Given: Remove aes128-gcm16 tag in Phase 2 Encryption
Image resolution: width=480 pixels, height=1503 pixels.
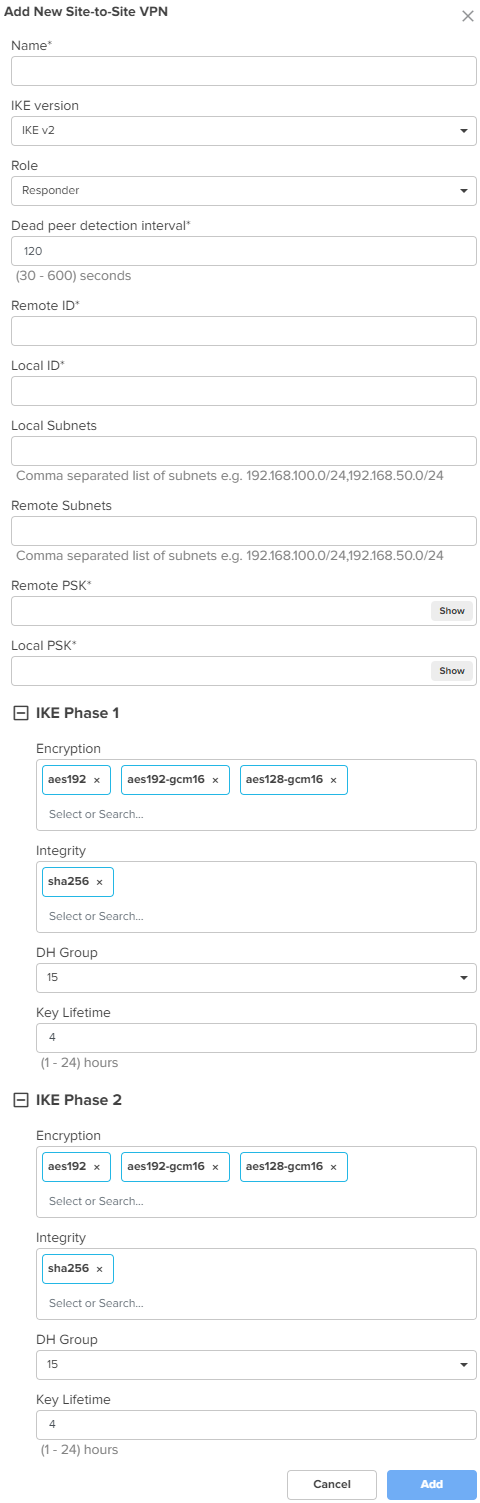Looking at the screenshot, I should [x=333, y=1167].
